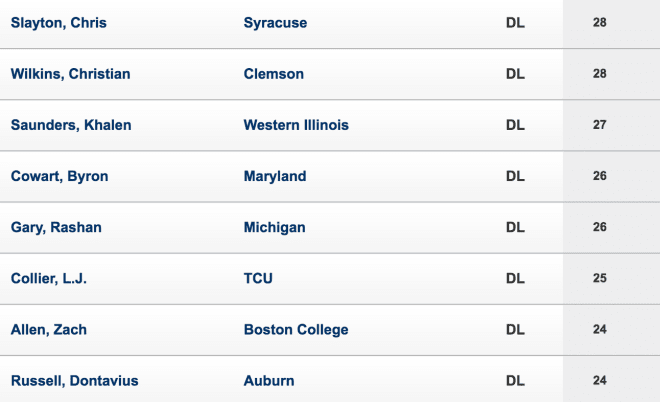
Task: Click the Boston College school link
Action: pyautogui.click(x=296, y=330)
